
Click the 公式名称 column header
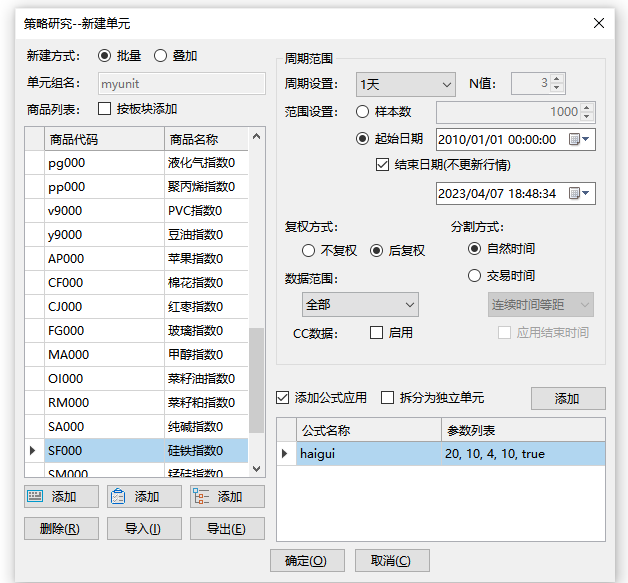coord(368,431)
